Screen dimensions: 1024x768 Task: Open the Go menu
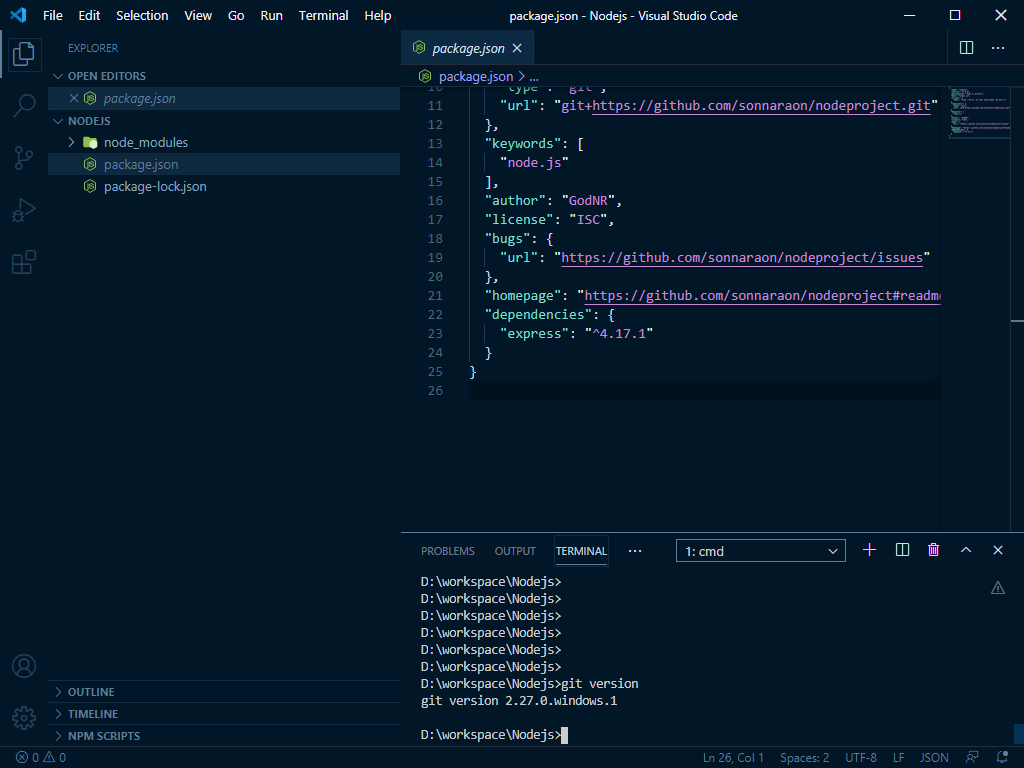[x=236, y=15]
